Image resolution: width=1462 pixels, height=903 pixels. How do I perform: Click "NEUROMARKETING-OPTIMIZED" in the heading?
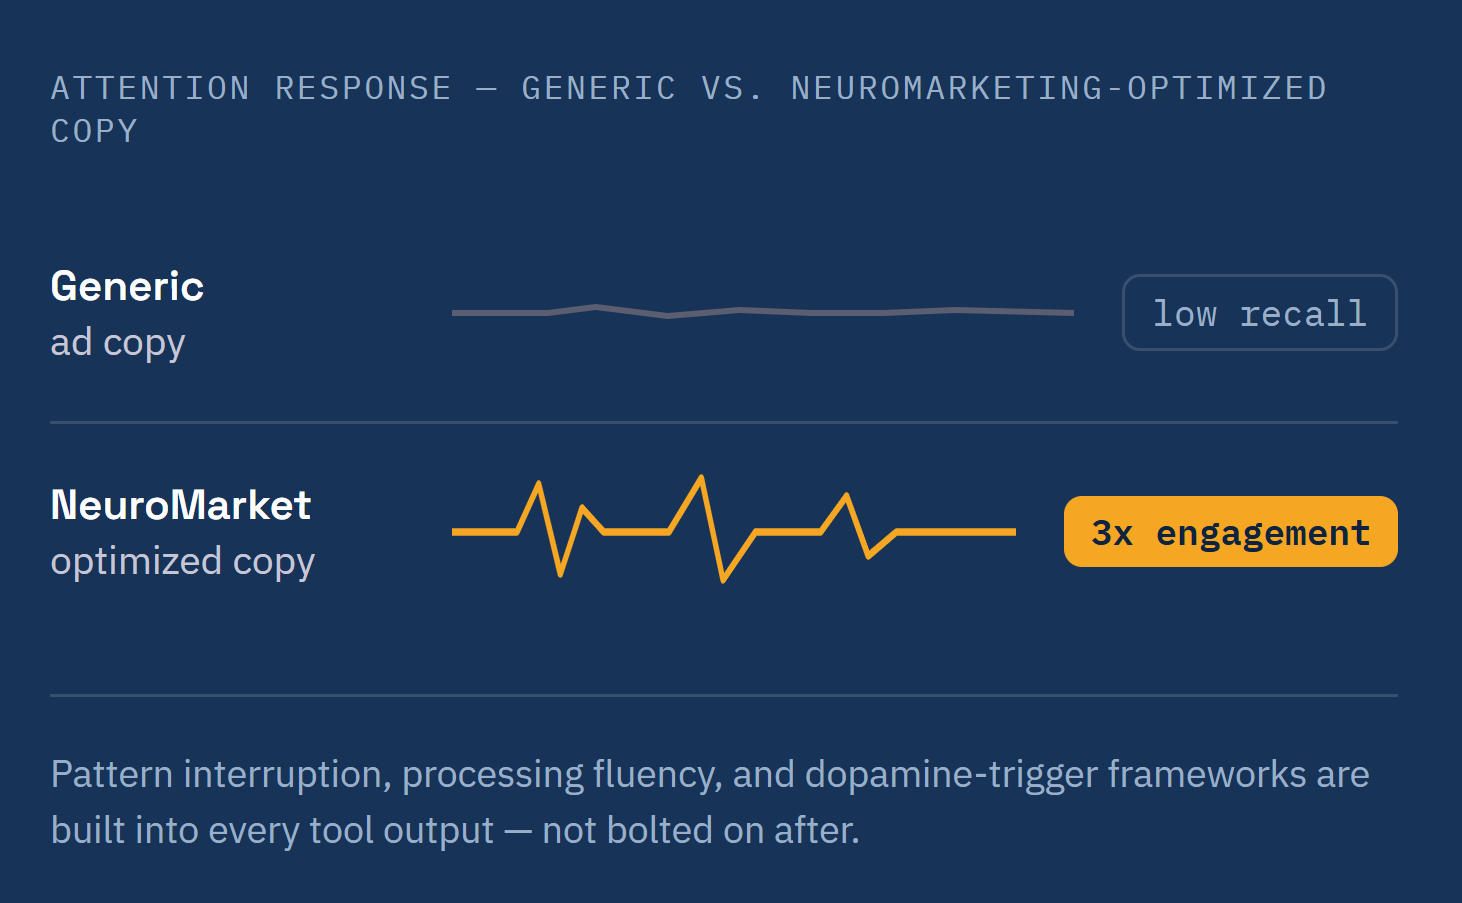click(1059, 88)
